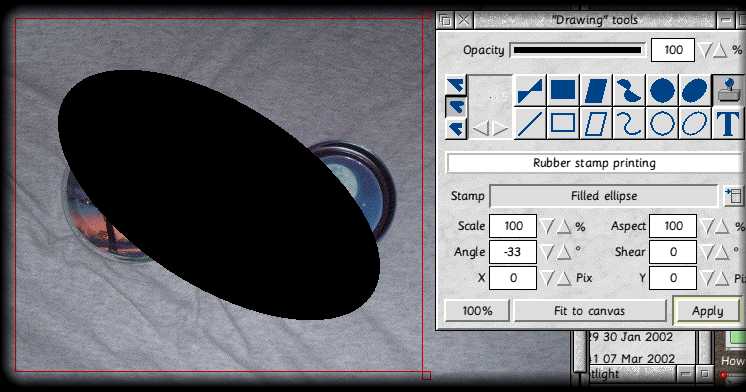Select the outline circle tool
746x392 pixels.
point(662,123)
